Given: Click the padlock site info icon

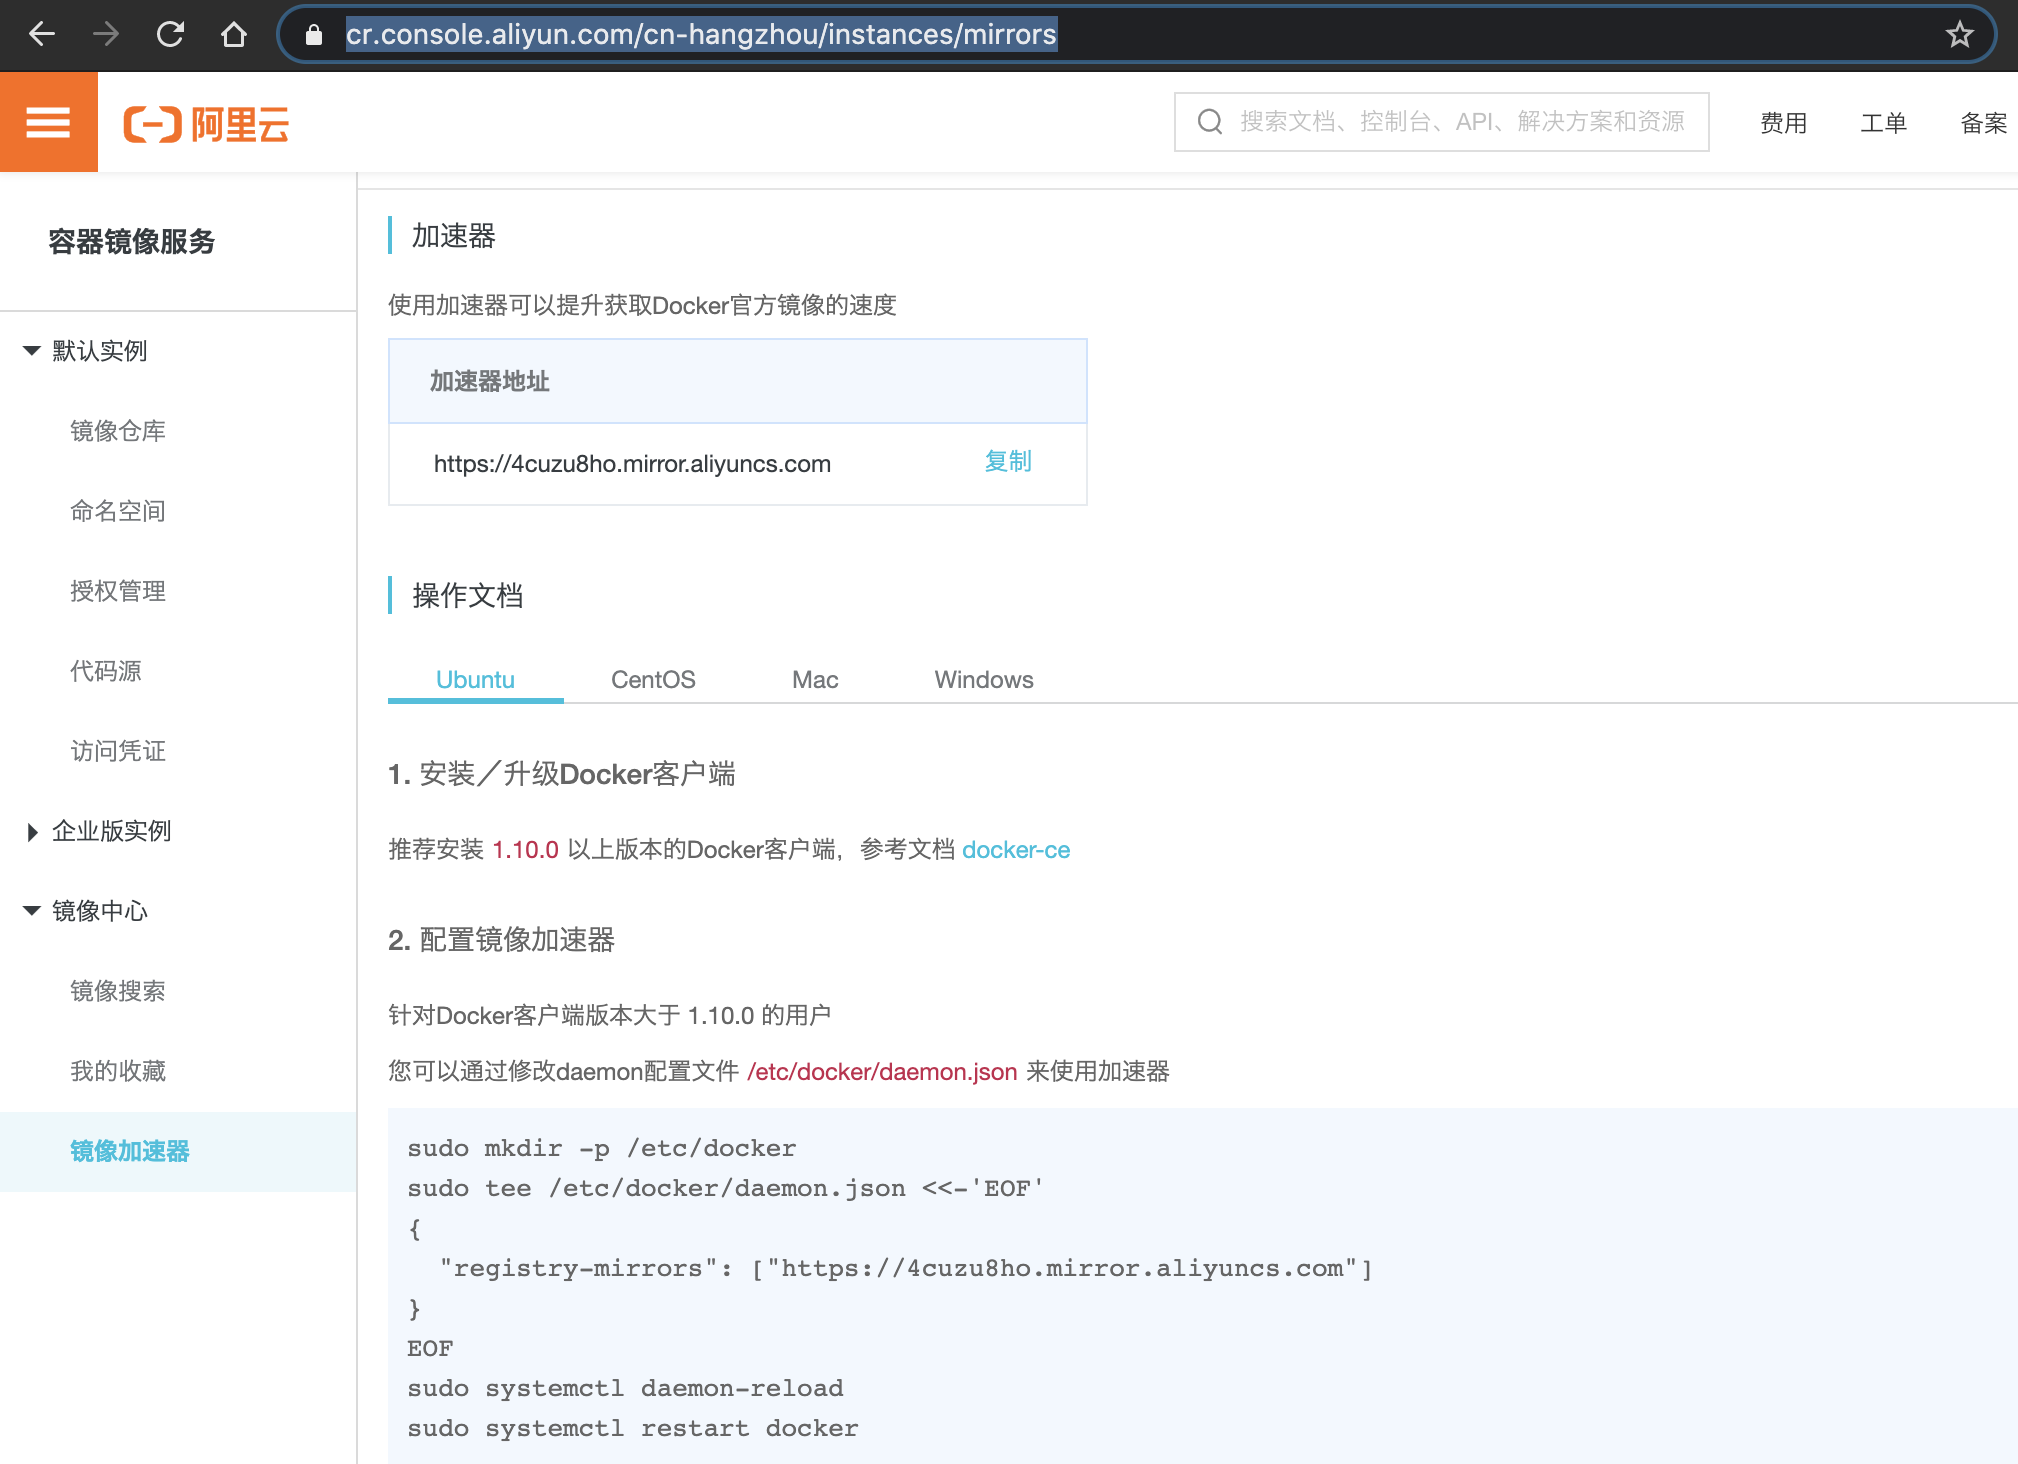Looking at the screenshot, I should (314, 35).
